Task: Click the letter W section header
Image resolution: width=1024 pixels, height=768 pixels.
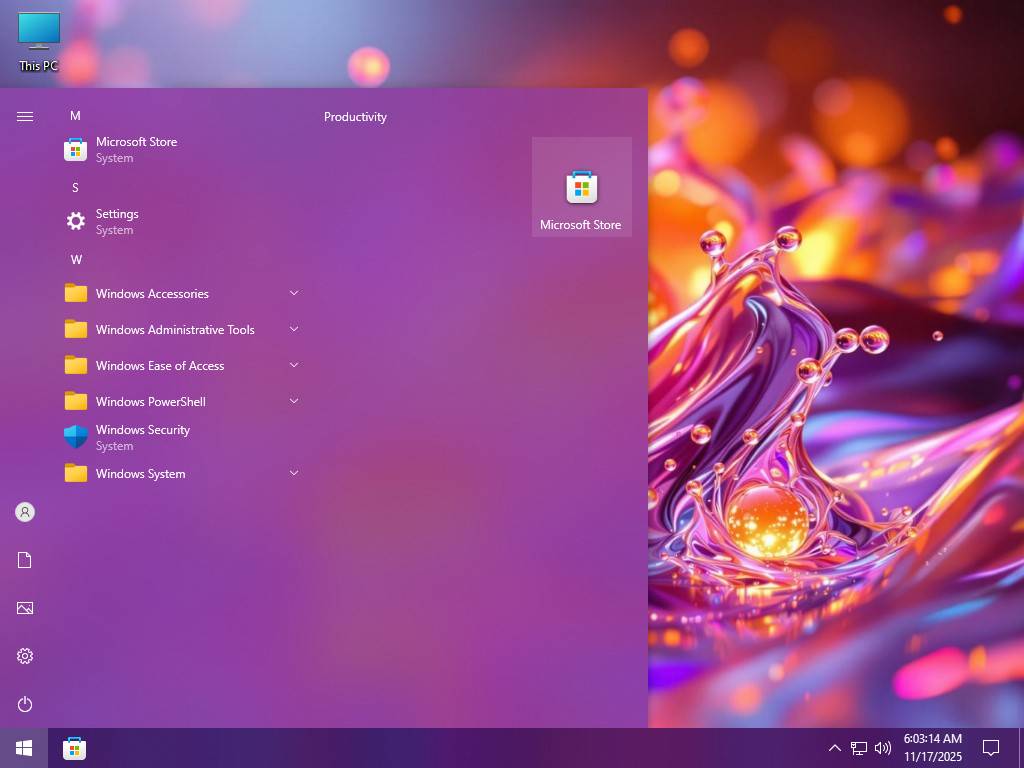Action: [x=76, y=259]
